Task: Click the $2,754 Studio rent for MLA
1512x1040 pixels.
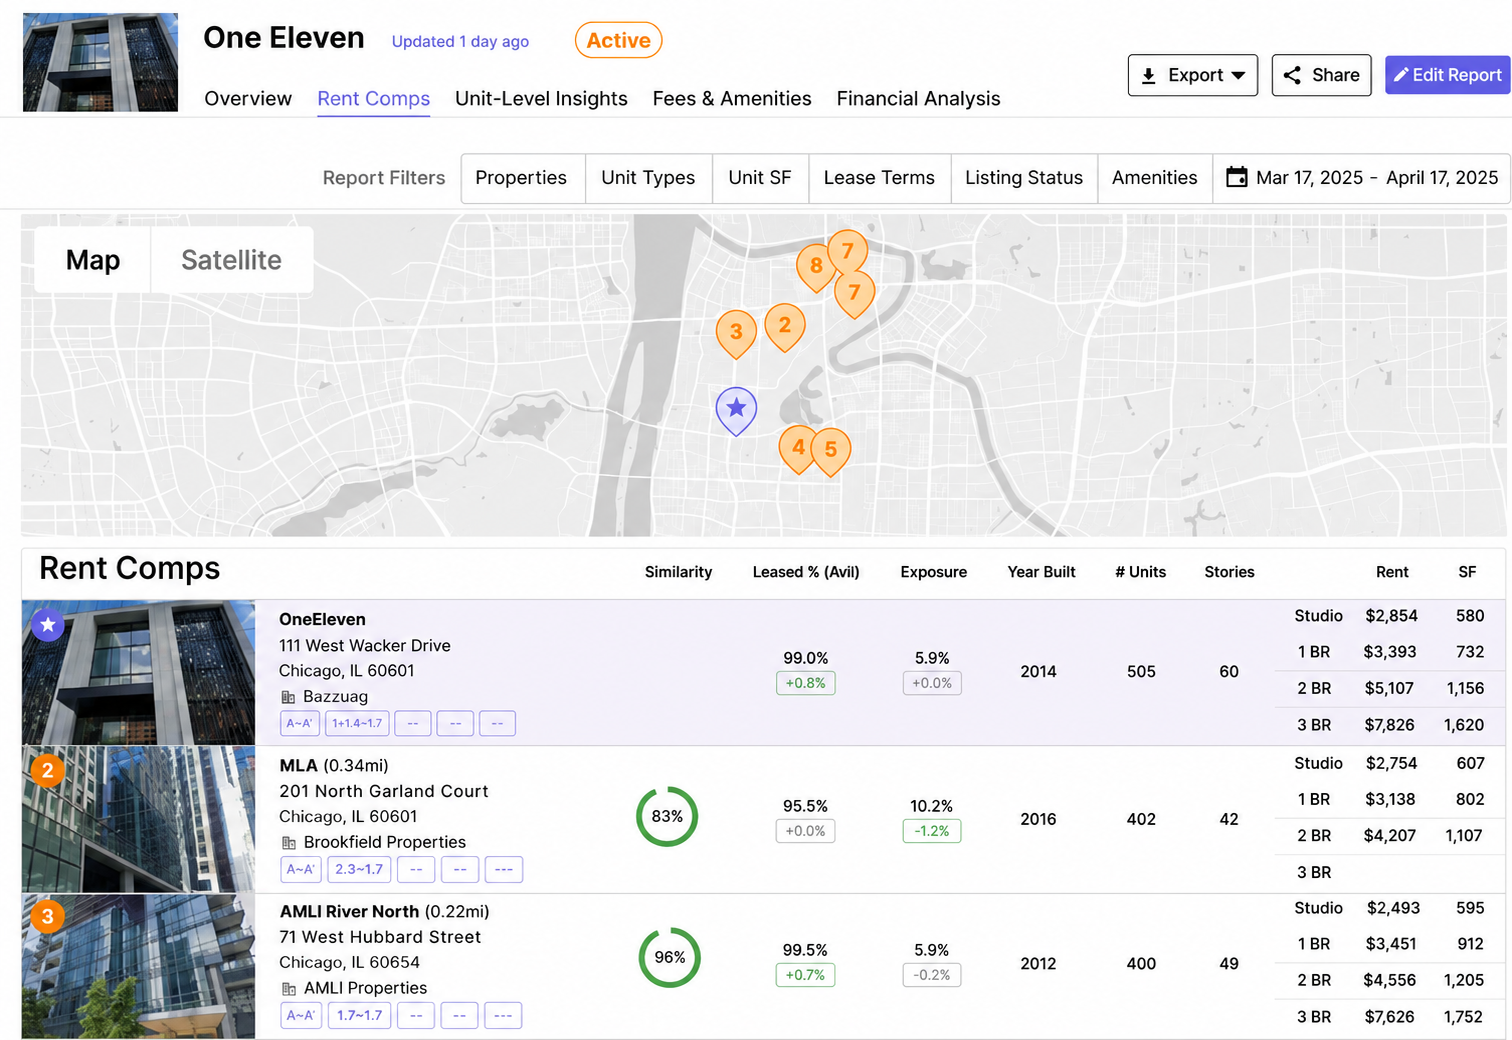Action: (x=1391, y=763)
